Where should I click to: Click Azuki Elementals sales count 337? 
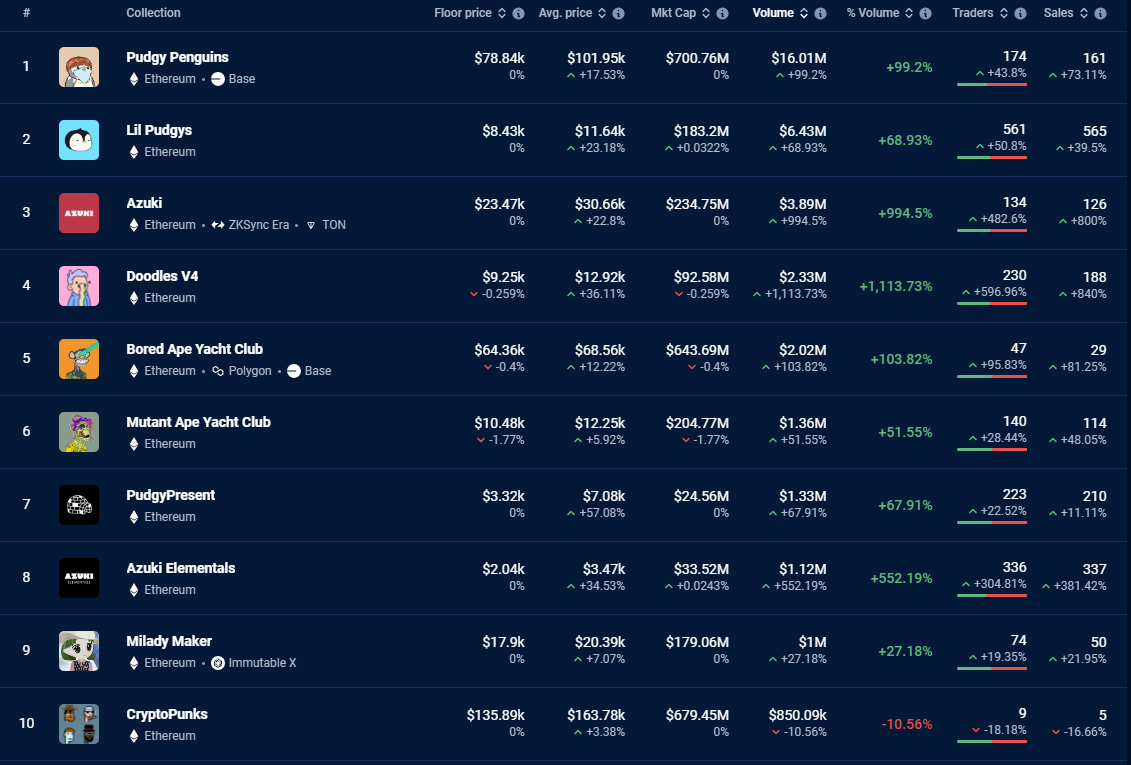coord(1094,570)
